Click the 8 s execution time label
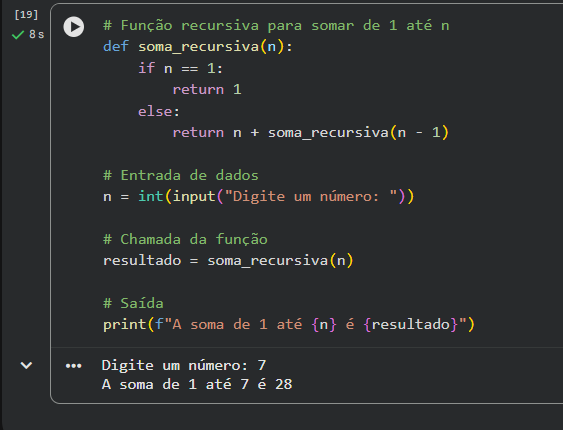 click(x=36, y=34)
